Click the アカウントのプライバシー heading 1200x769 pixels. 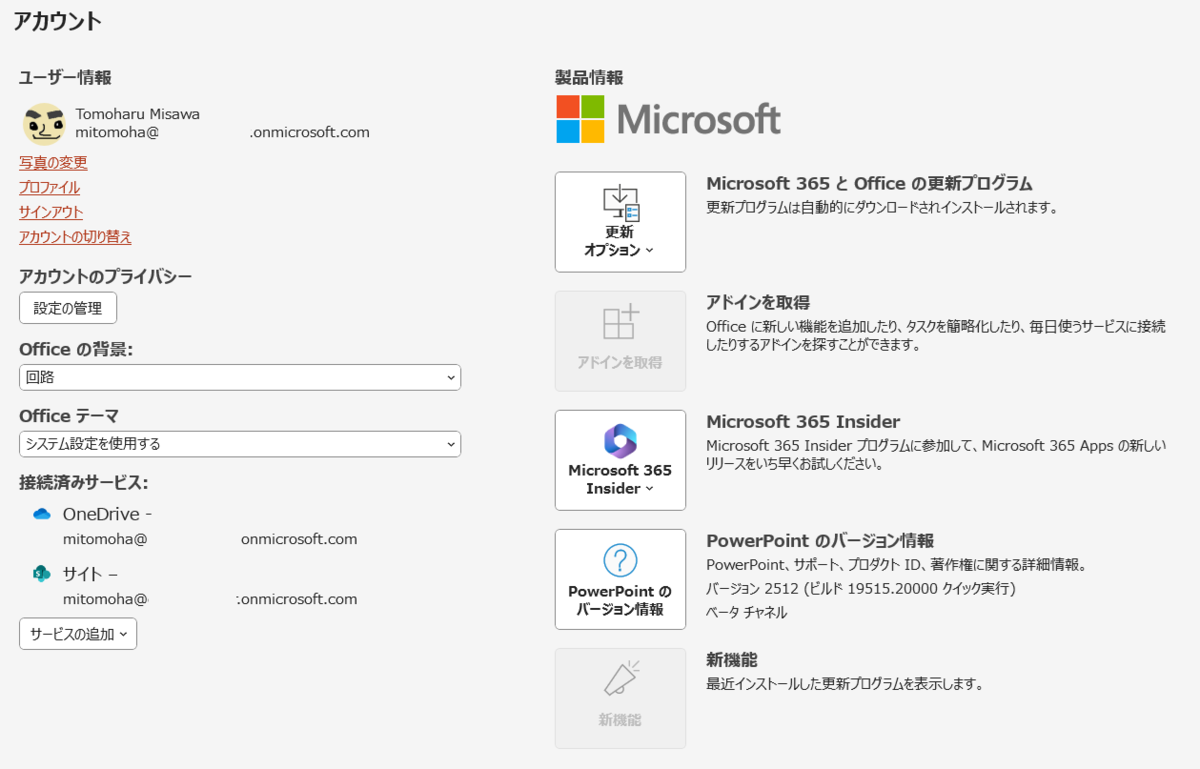(x=105, y=277)
